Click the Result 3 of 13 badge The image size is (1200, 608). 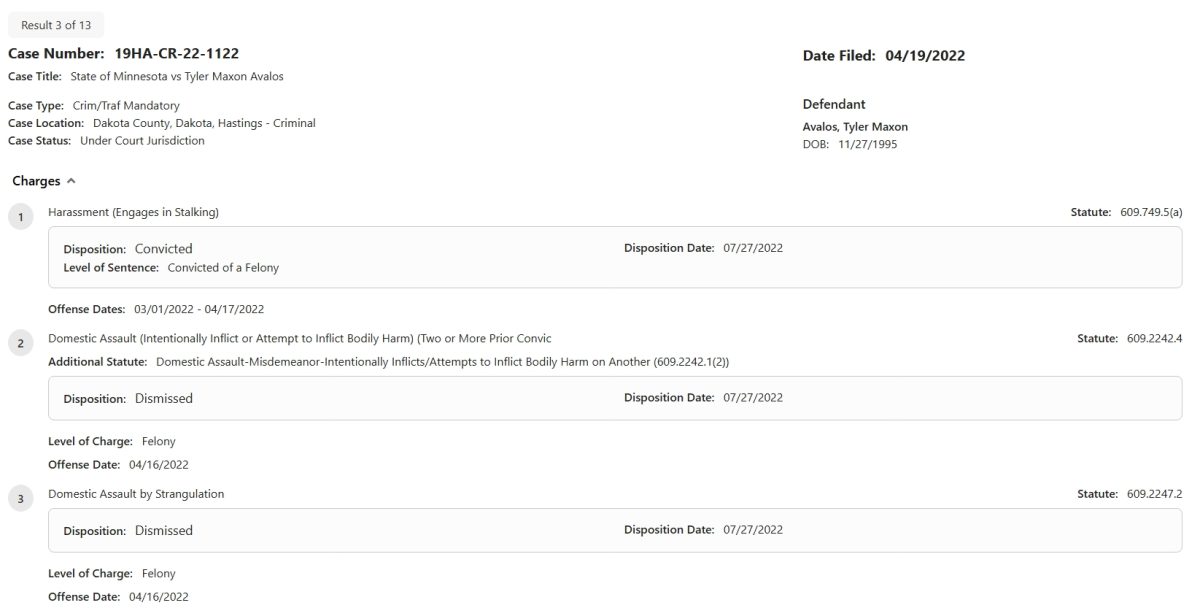56,25
